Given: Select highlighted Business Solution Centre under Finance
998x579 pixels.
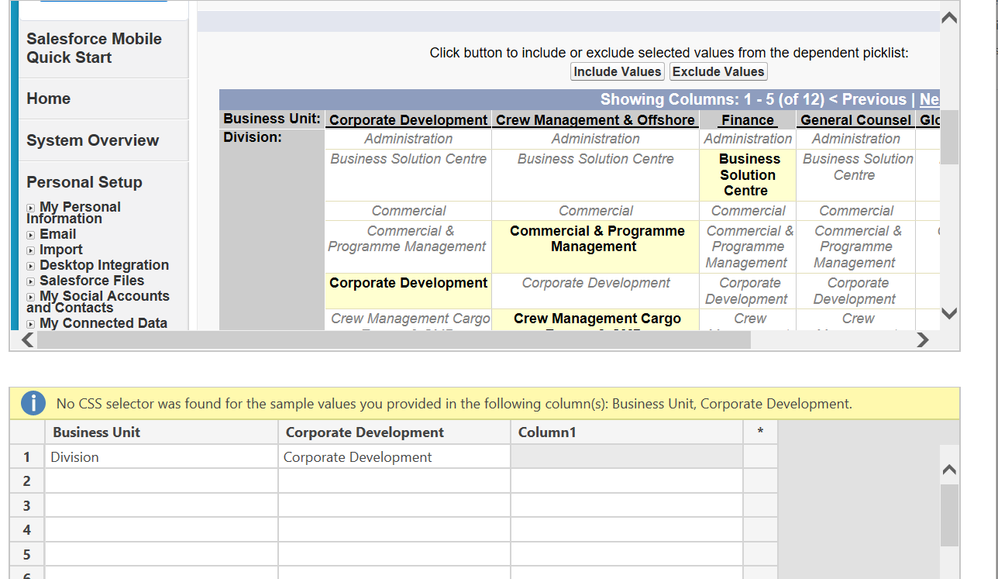Looking at the screenshot, I should [747, 175].
